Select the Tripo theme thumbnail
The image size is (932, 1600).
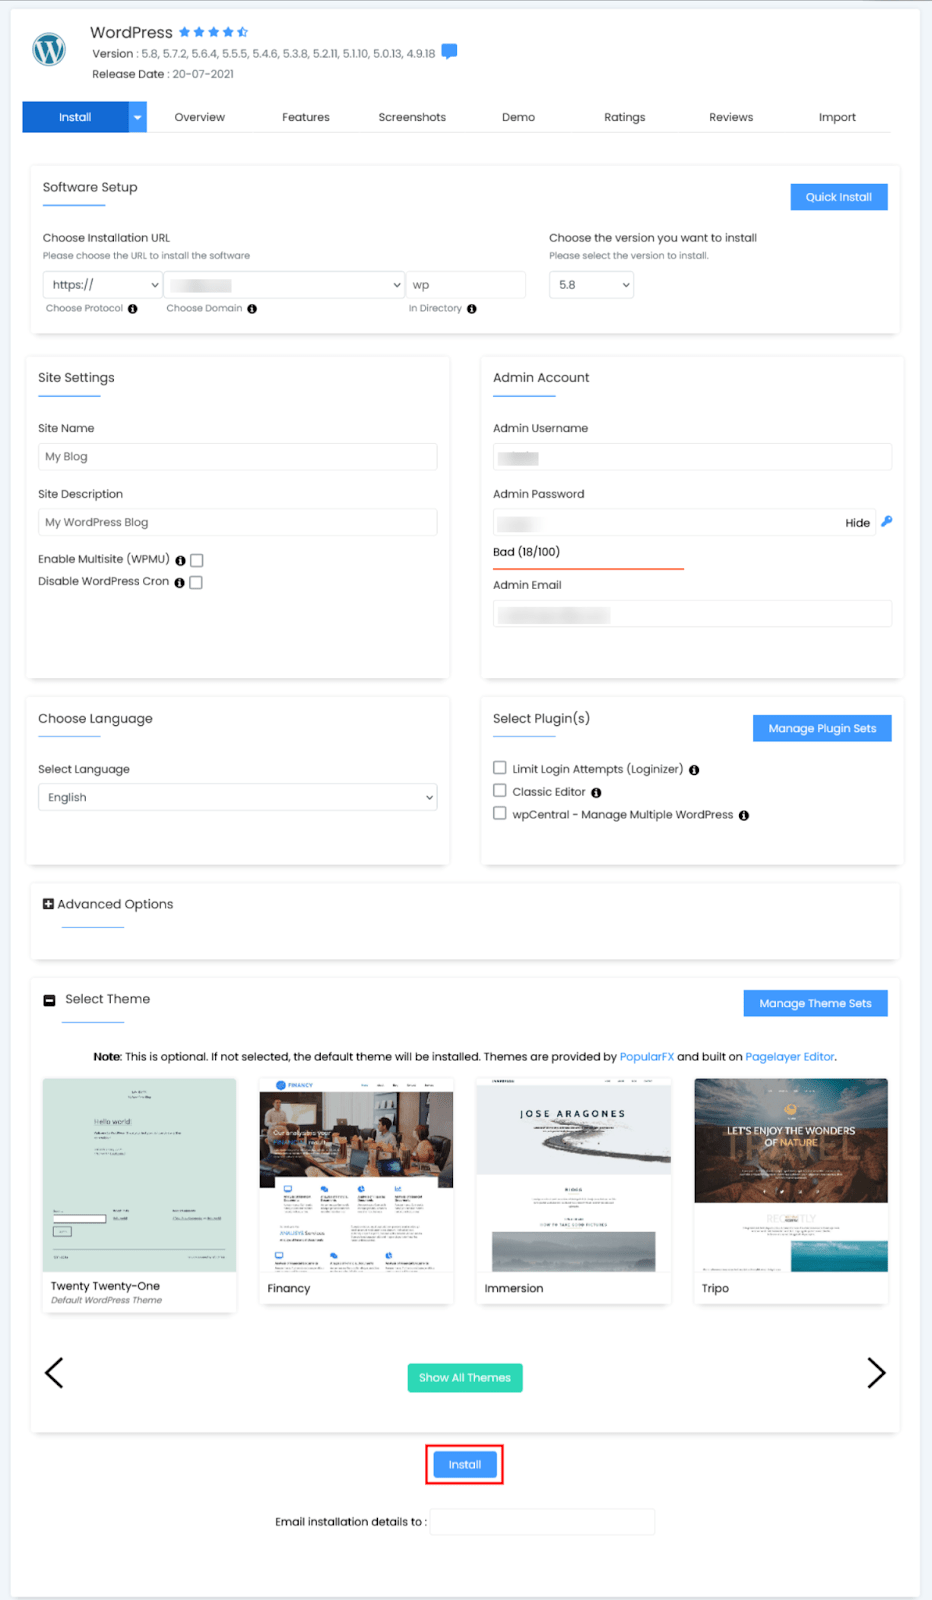pyautogui.click(x=791, y=1175)
